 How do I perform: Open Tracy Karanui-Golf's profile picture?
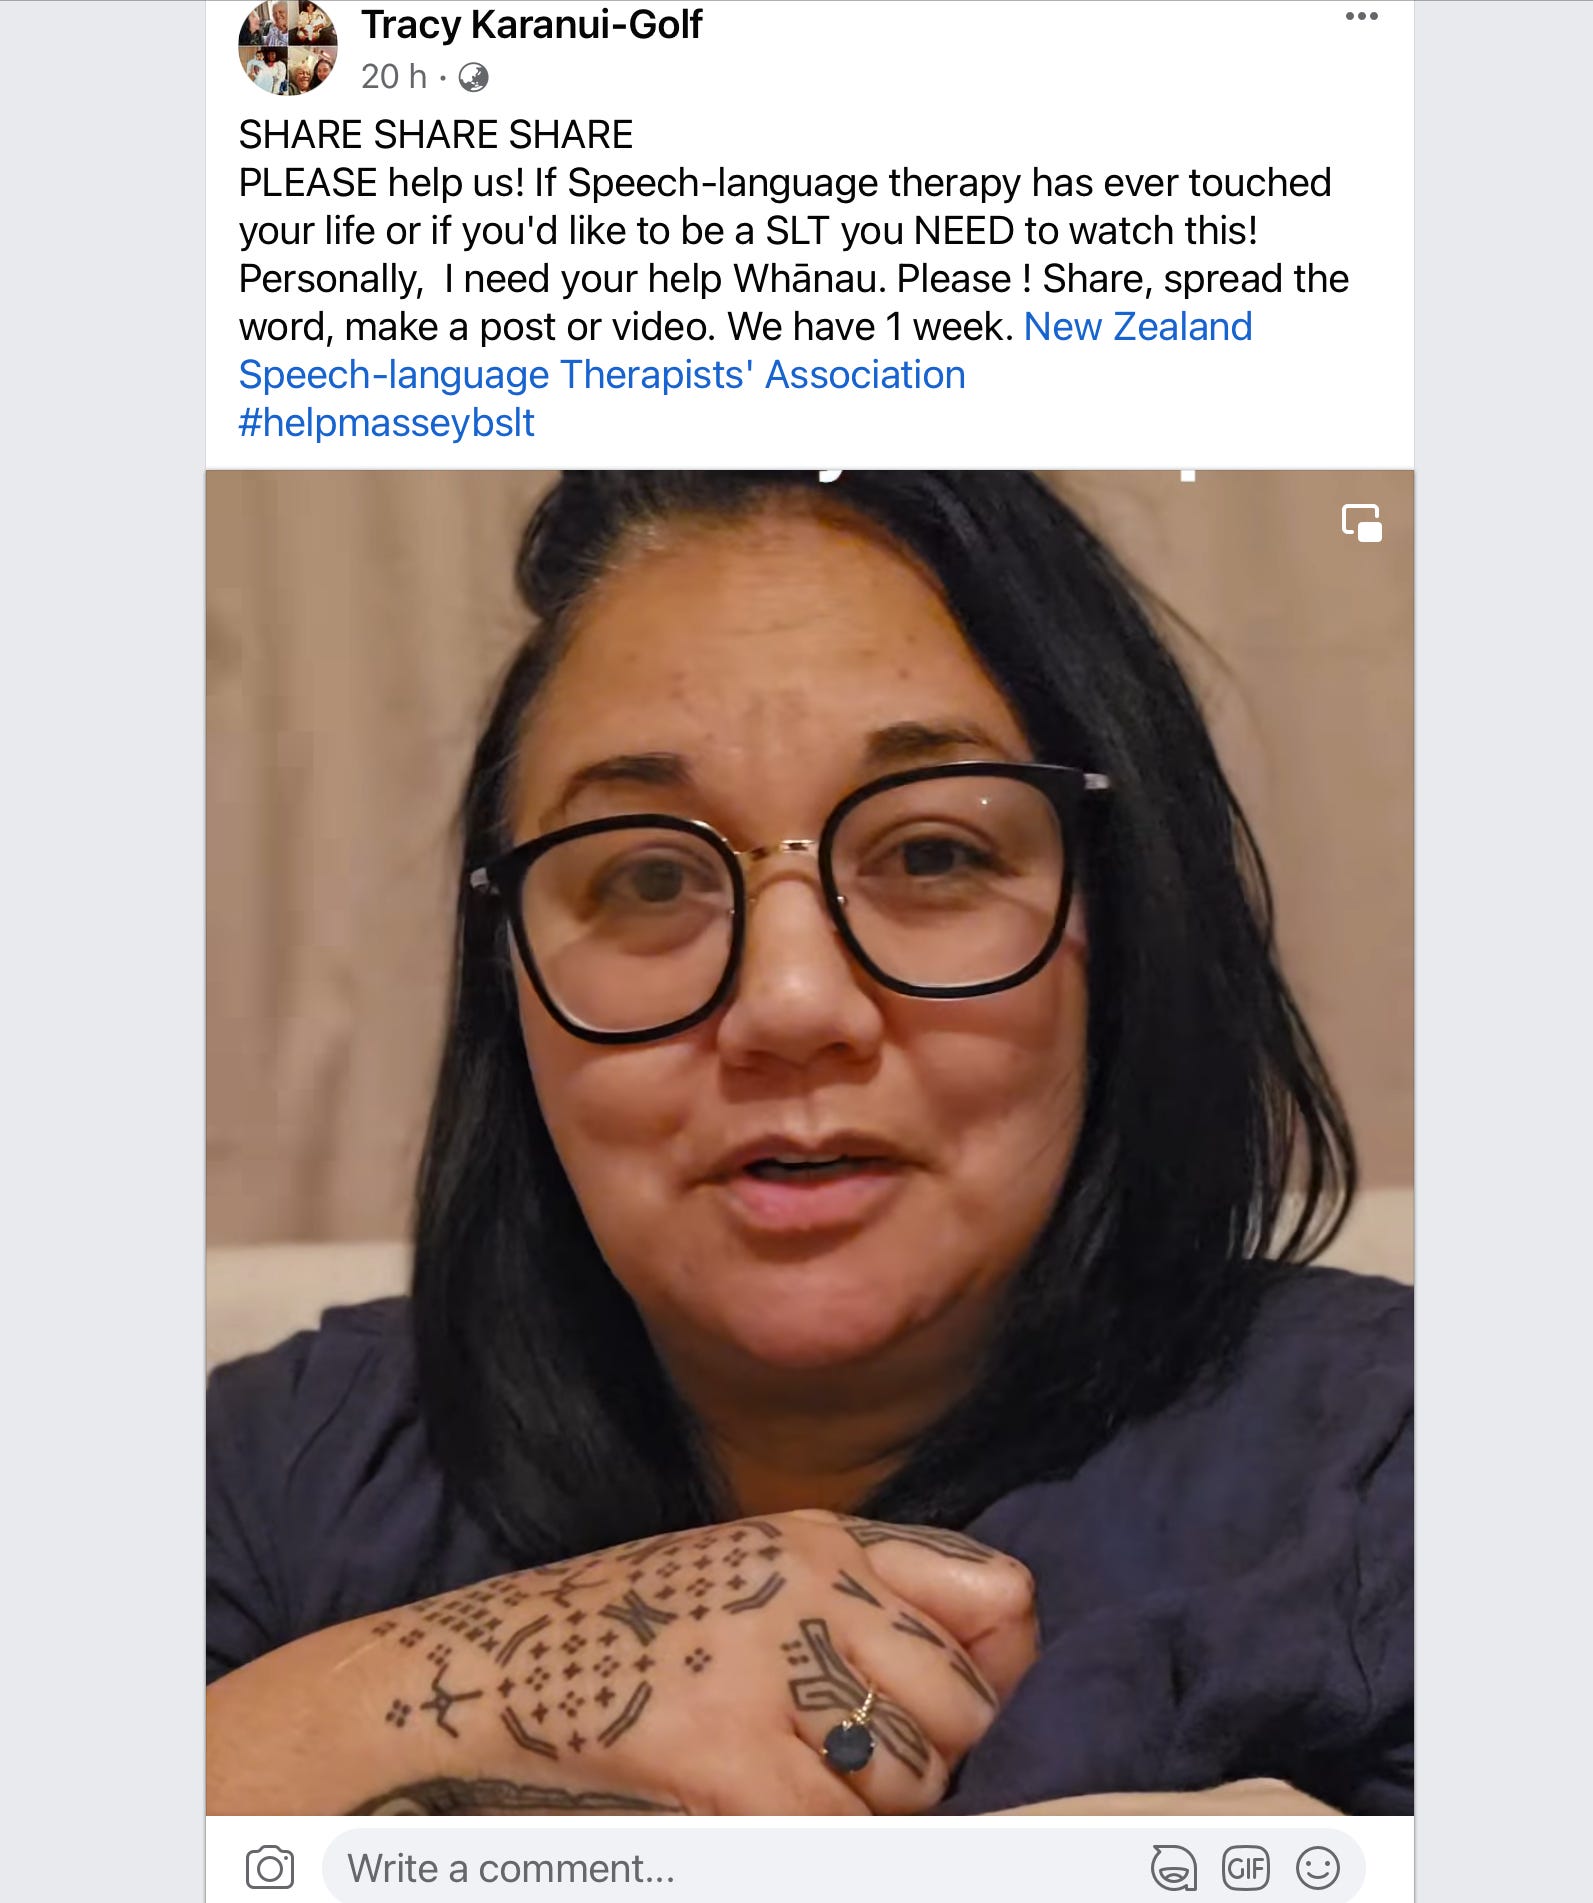pyautogui.click(x=287, y=46)
